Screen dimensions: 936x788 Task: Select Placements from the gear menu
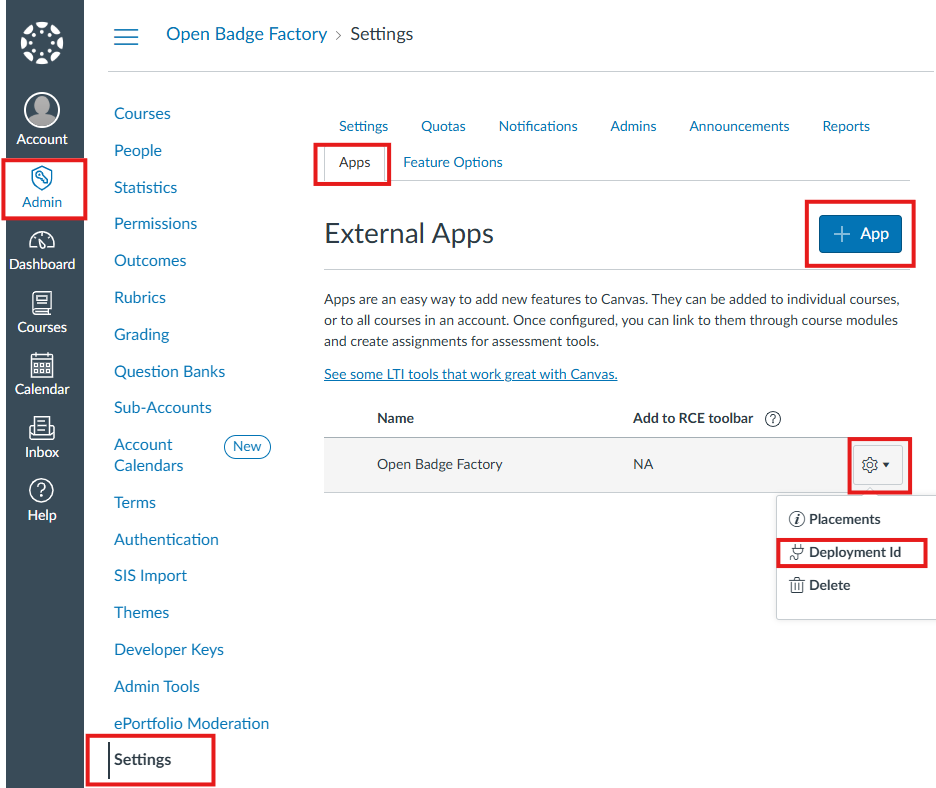835,519
